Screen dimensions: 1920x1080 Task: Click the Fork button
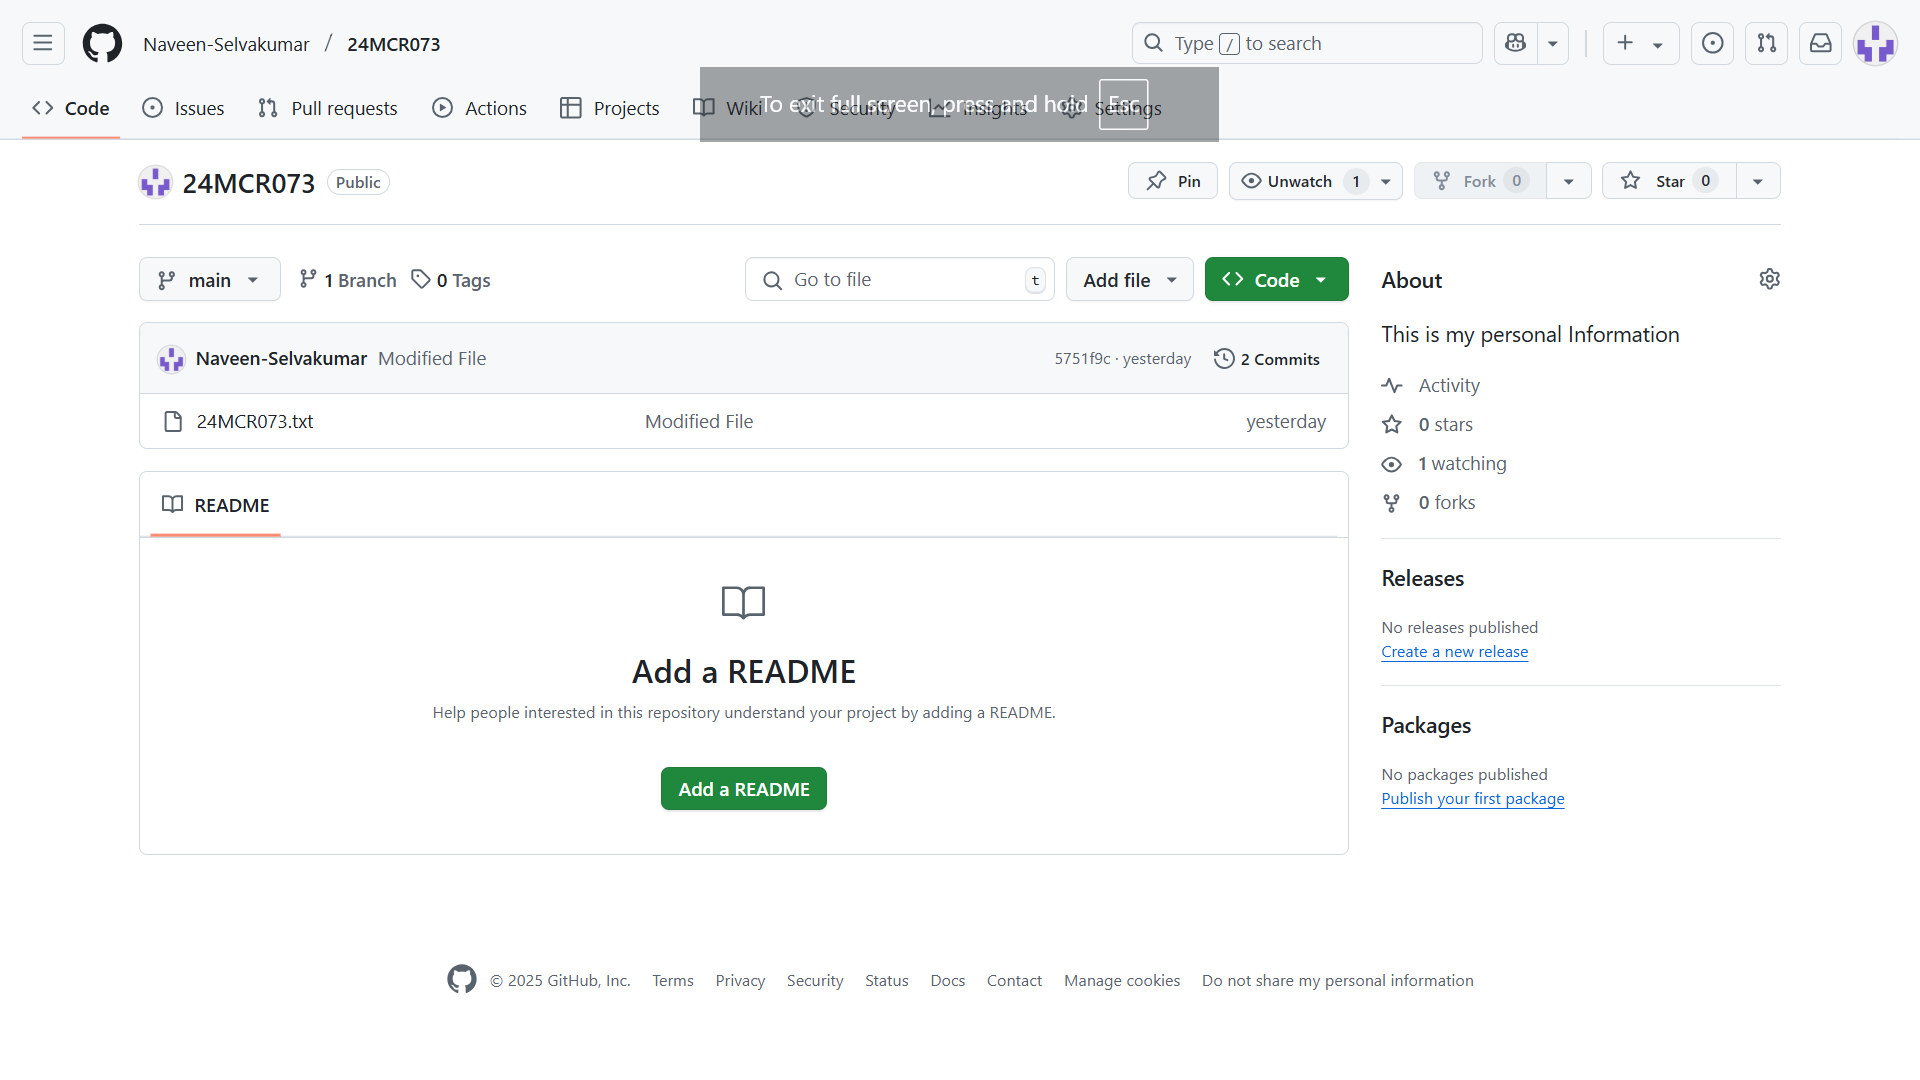pos(1480,181)
